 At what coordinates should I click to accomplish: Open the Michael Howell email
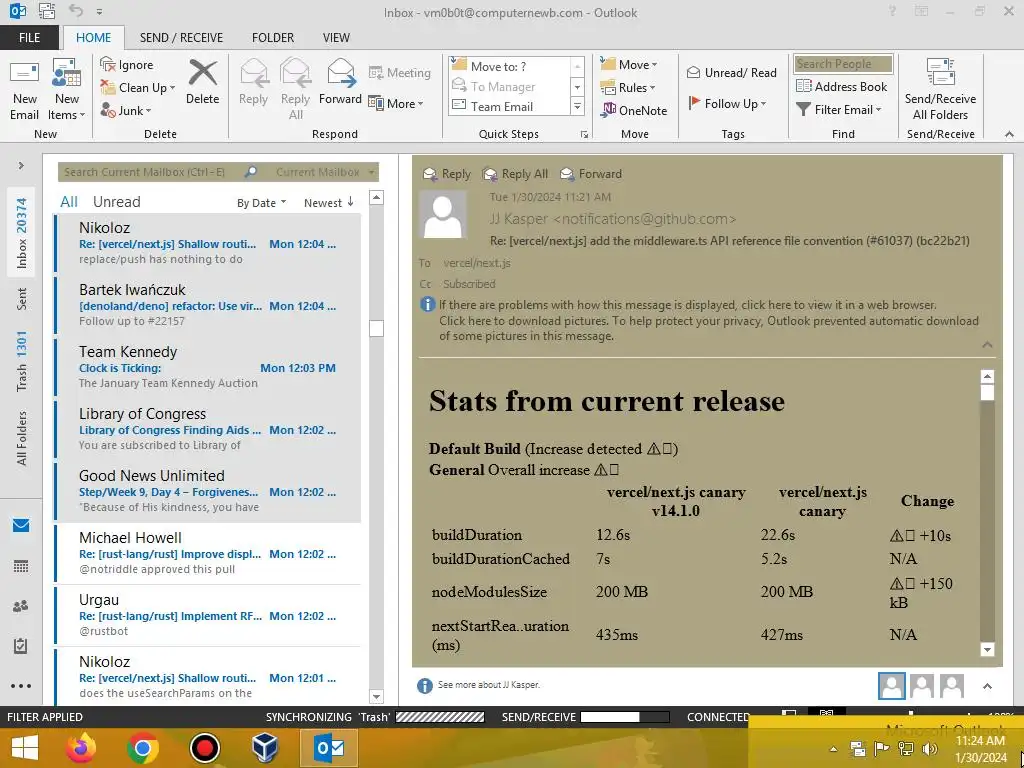pyautogui.click(x=207, y=553)
